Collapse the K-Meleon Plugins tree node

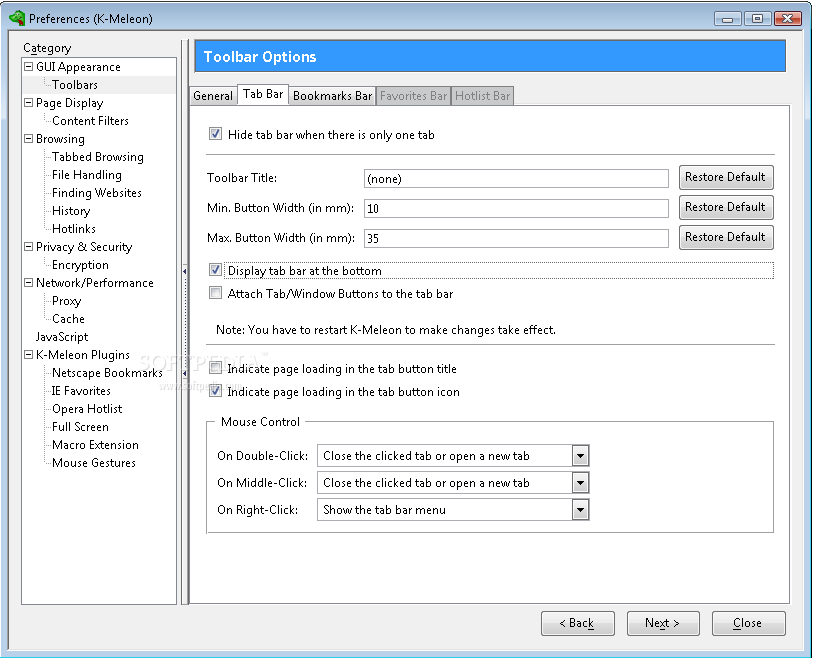tap(29, 355)
